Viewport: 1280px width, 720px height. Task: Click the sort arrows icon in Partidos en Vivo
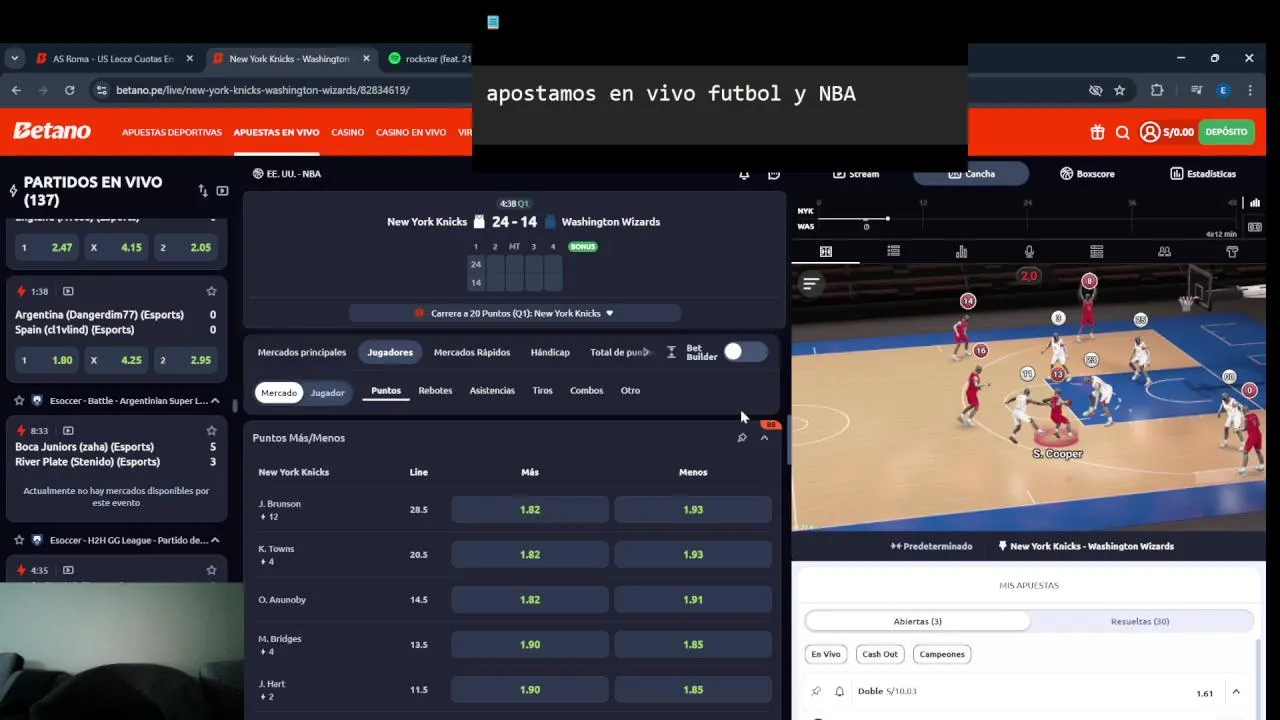tap(203, 190)
